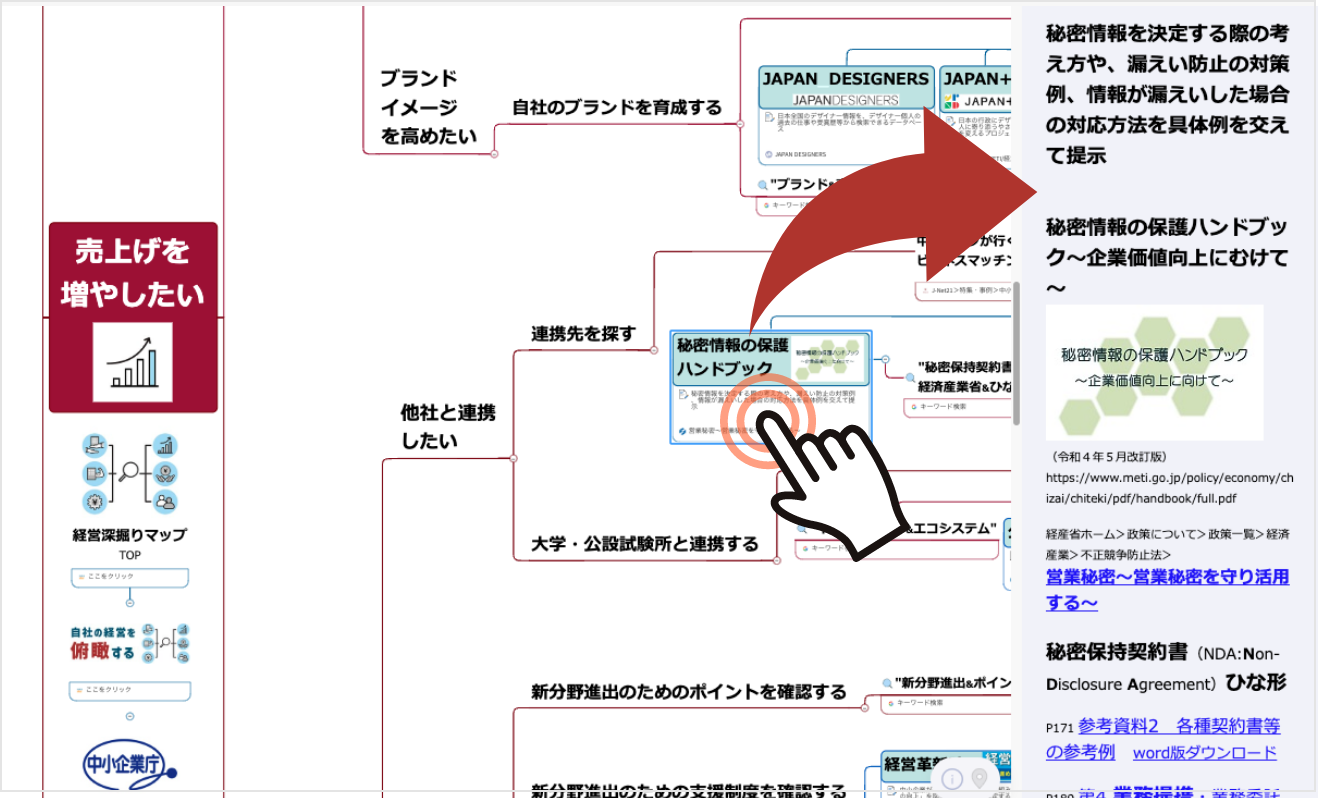
Task: Select 新分野進出のためのポイントを確認する topic
Action: (x=689, y=691)
